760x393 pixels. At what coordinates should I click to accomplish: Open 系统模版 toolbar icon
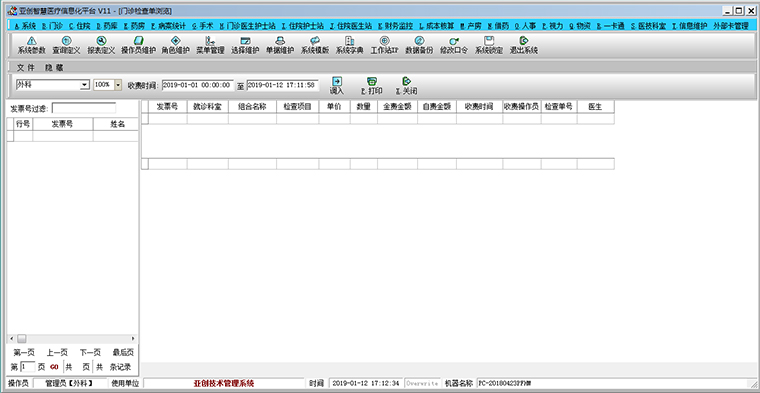click(315, 46)
